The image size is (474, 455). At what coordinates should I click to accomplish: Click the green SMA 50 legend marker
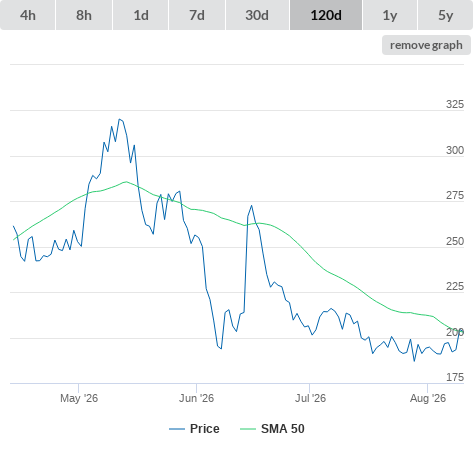248,429
